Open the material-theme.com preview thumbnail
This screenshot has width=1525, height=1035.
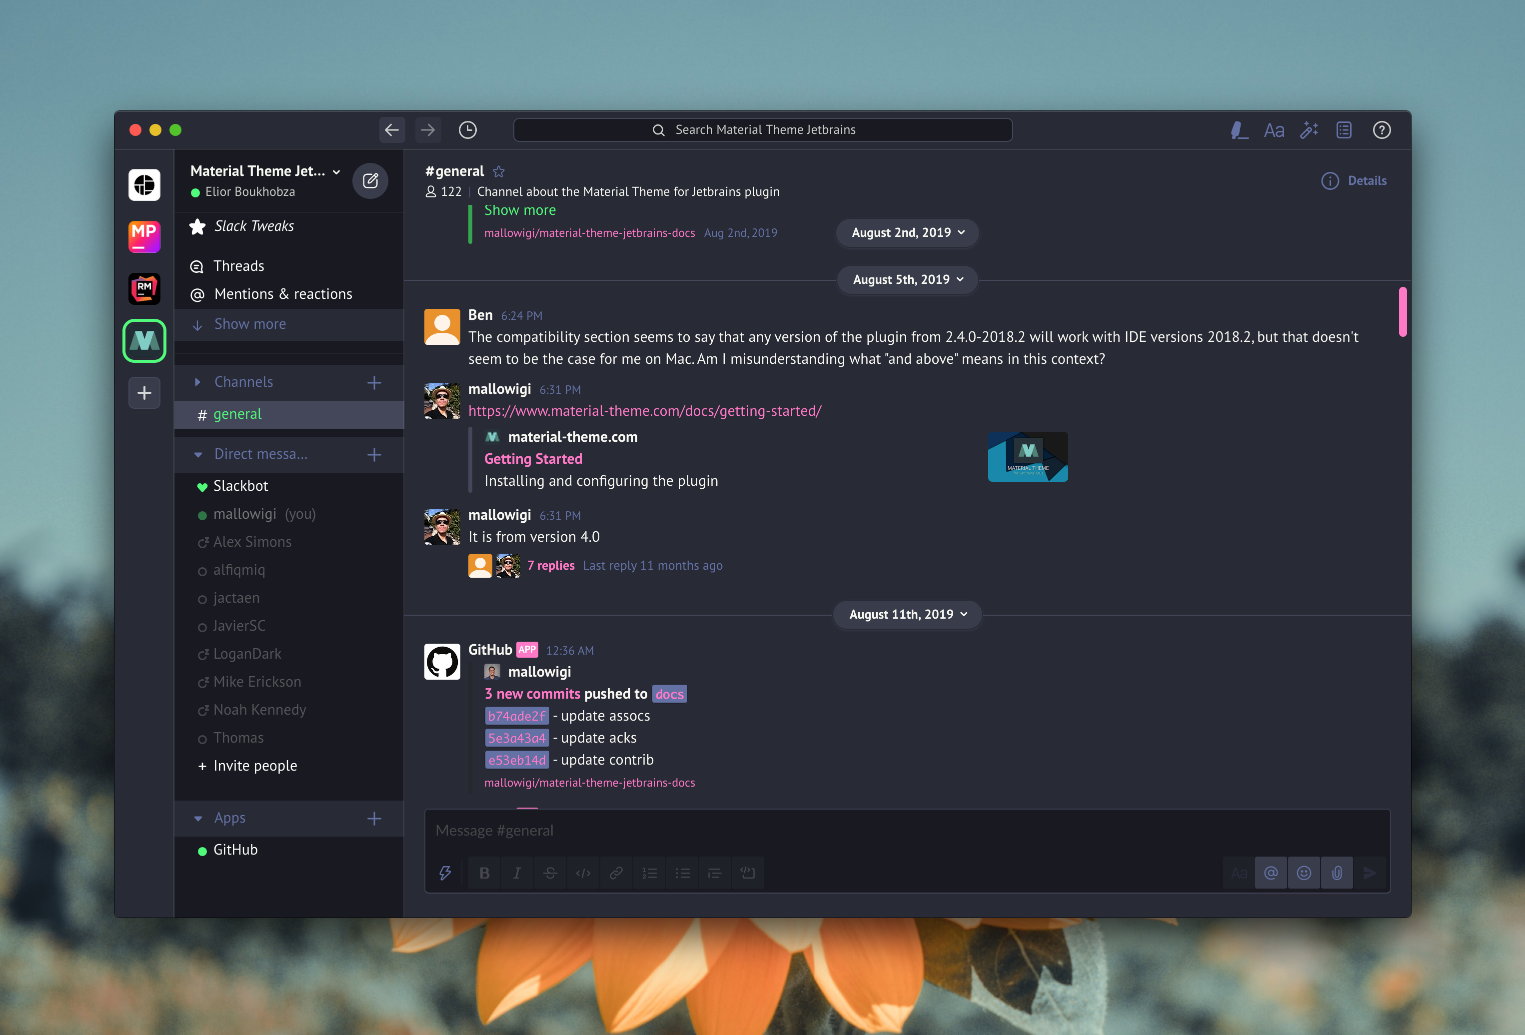tap(1028, 457)
